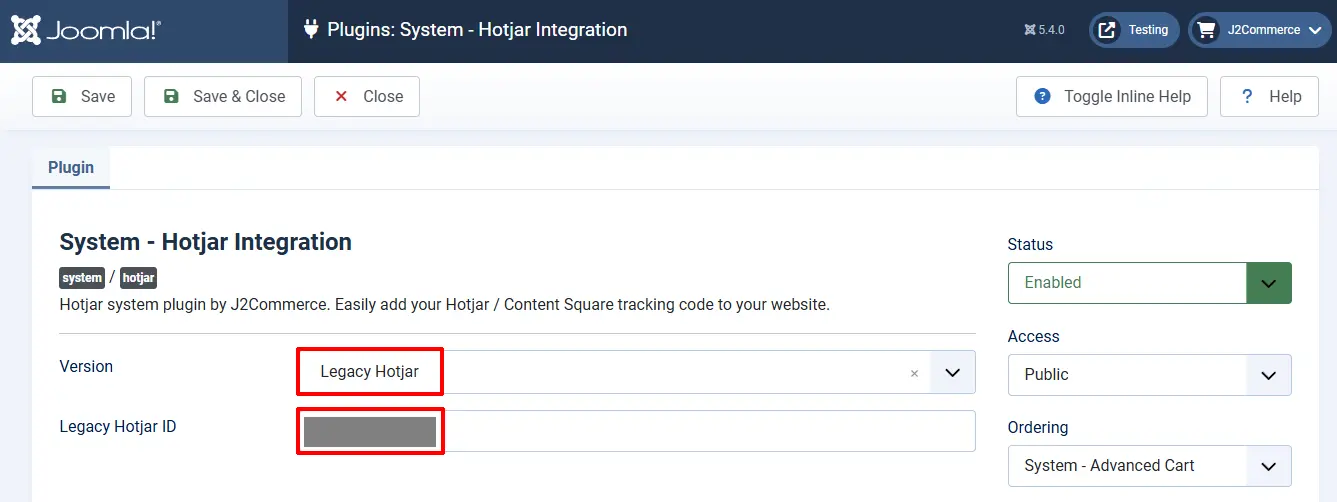Expand the Version dropdown chevron
The image size is (1337, 502).
coord(953,372)
